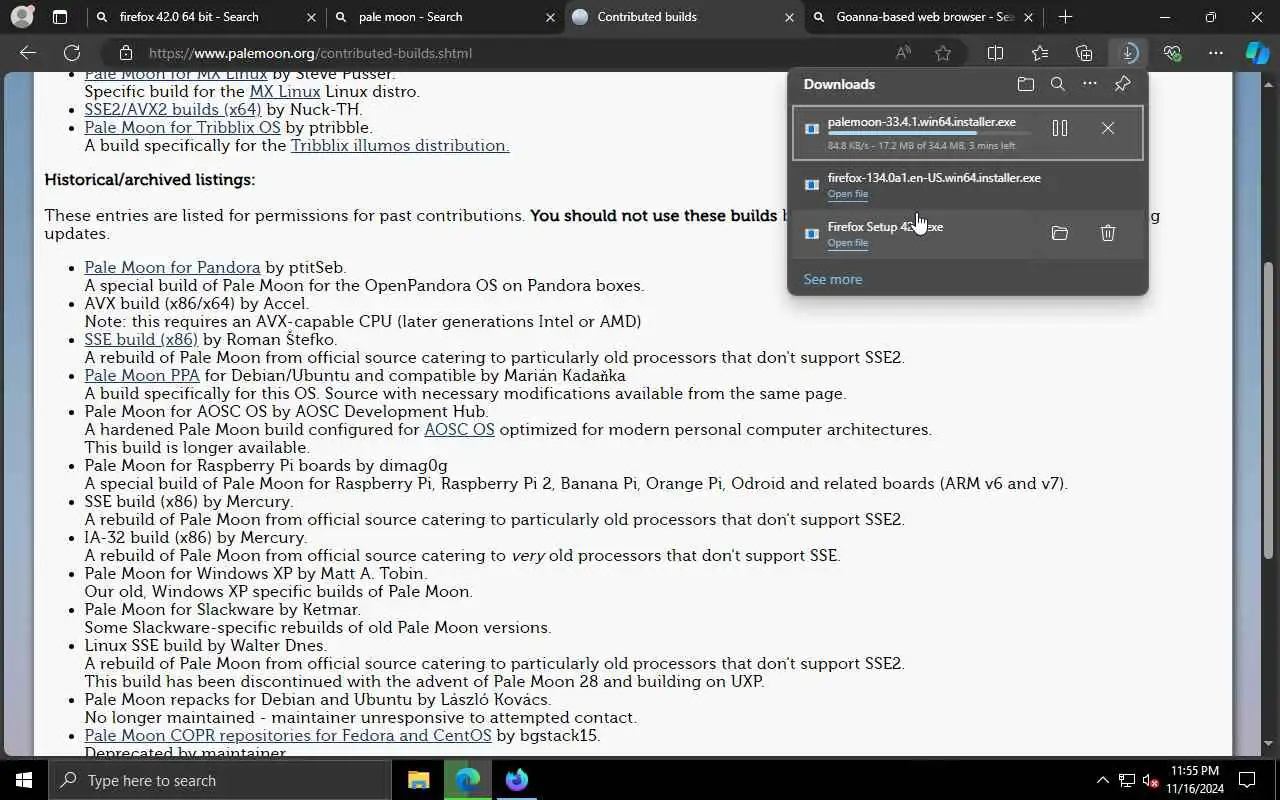Viewport: 1280px width, 800px height.
Task: Open the notification center icon
Action: click(x=1247, y=780)
